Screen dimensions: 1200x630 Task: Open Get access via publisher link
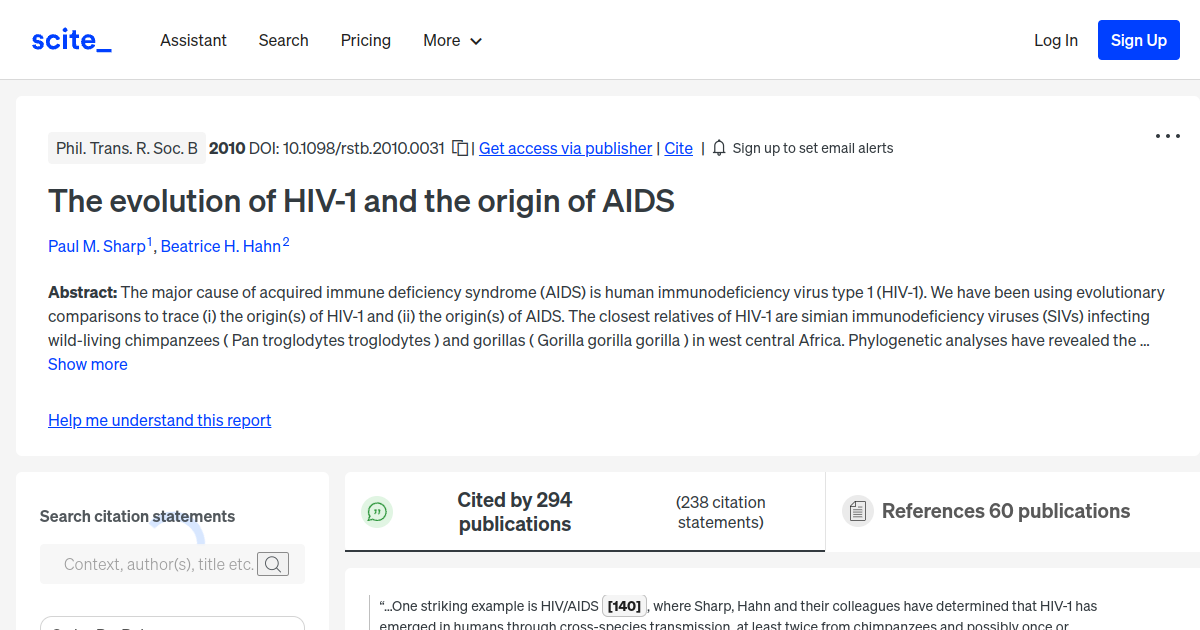(x=565, y=148)
